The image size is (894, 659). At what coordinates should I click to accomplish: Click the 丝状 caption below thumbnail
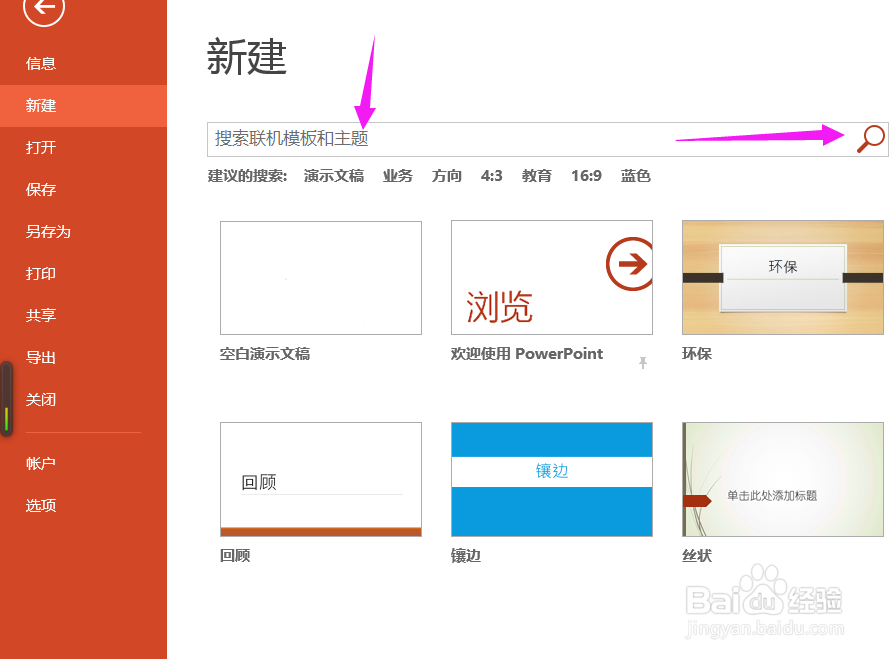click(x=697, y=556)
